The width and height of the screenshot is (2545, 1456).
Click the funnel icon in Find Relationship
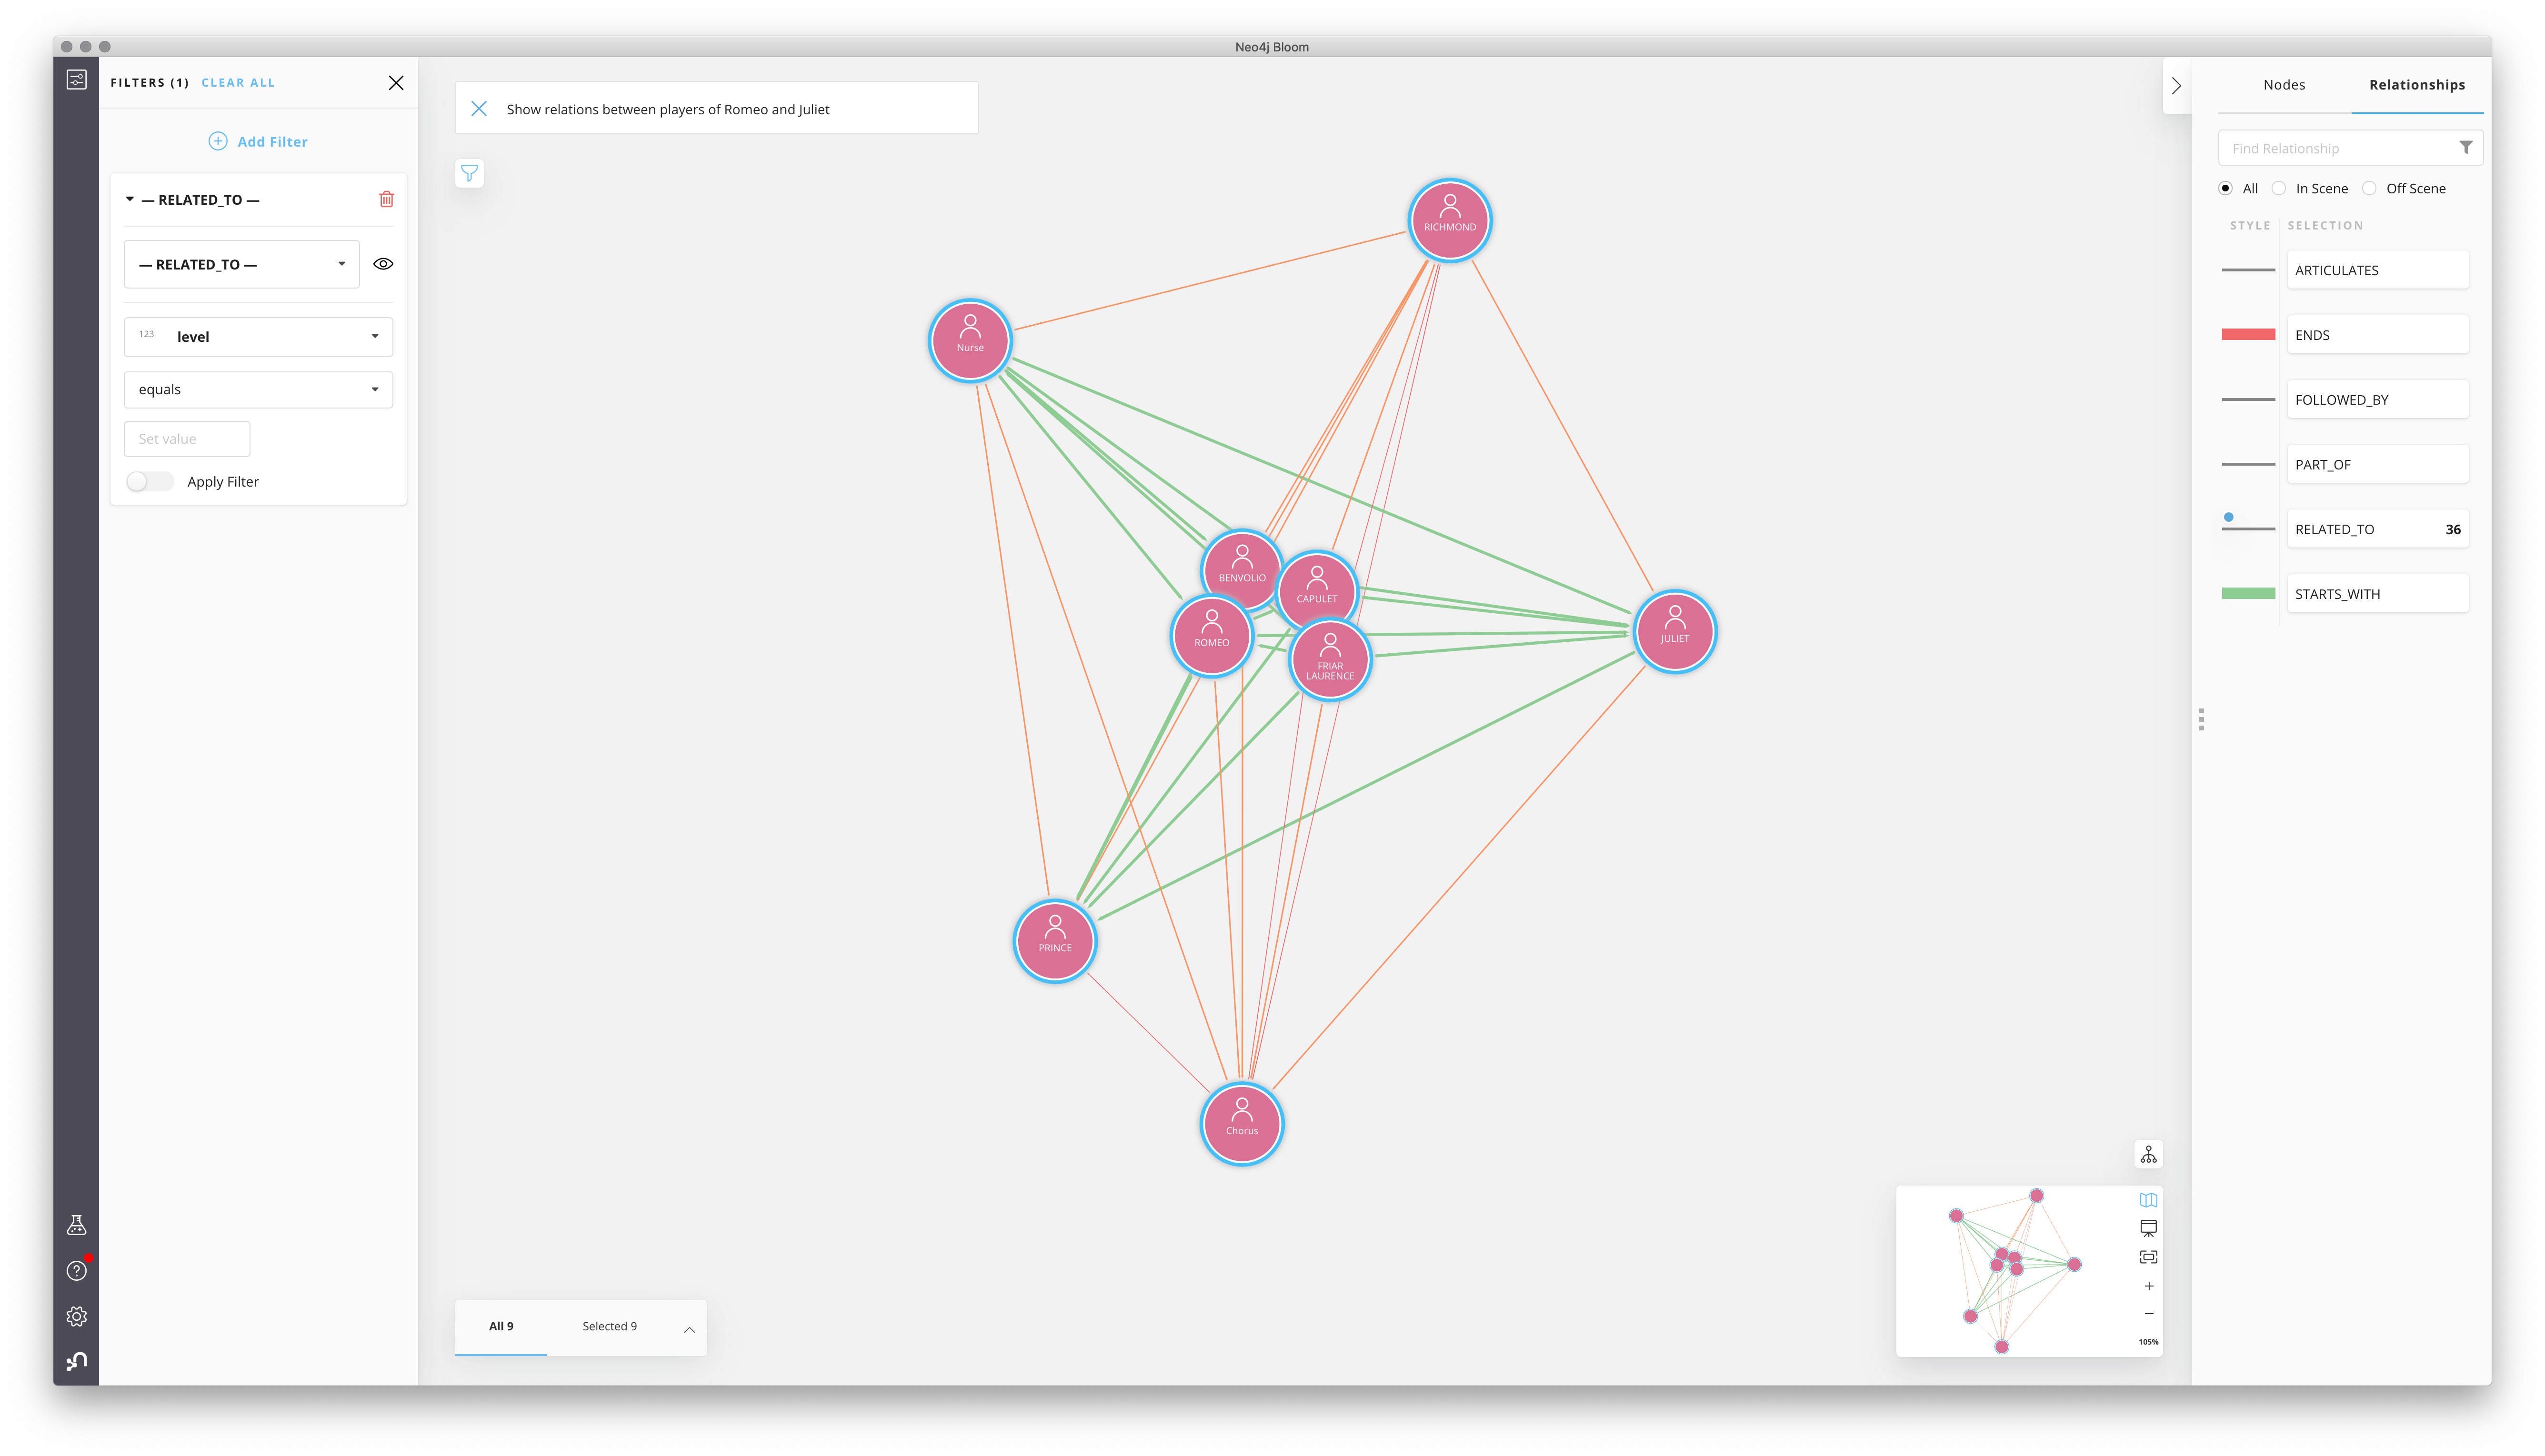pyautogui.click(x=2466, y=148)
